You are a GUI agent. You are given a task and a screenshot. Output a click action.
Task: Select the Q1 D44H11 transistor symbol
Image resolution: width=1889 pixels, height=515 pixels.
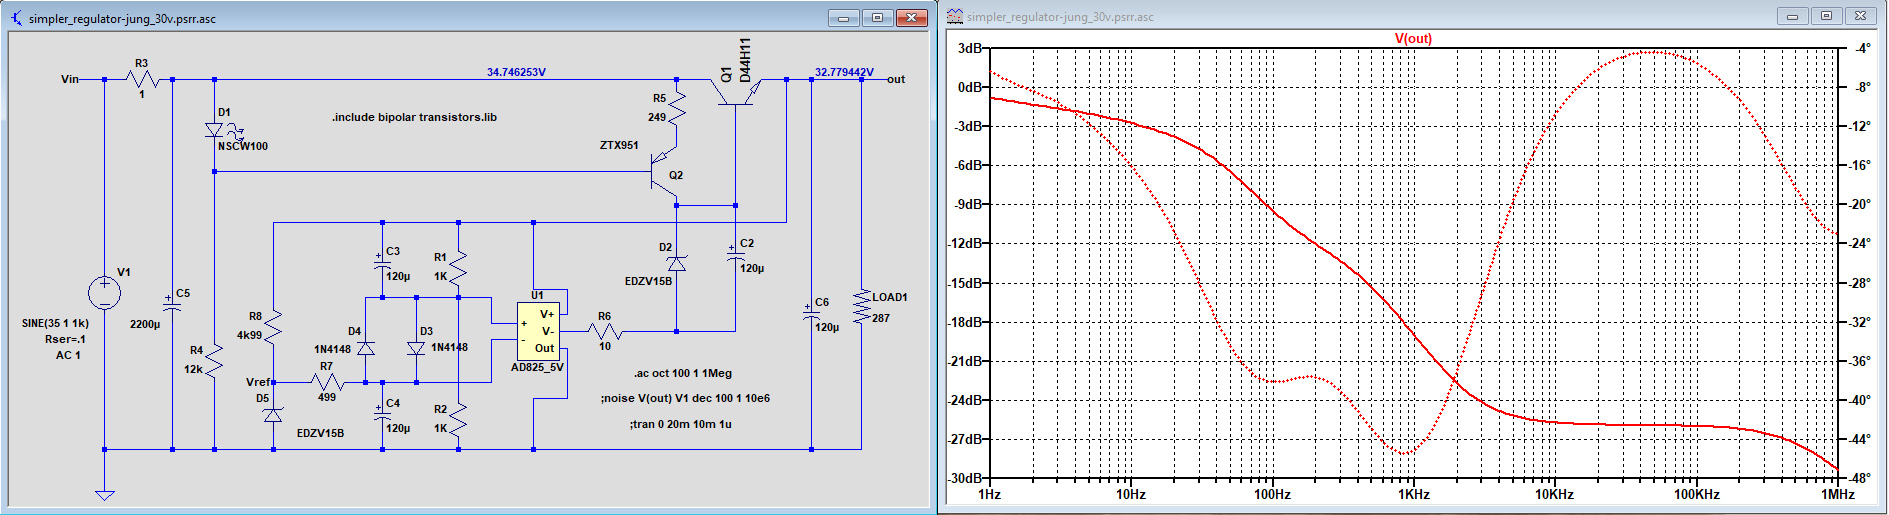click(x=737, y=91)
